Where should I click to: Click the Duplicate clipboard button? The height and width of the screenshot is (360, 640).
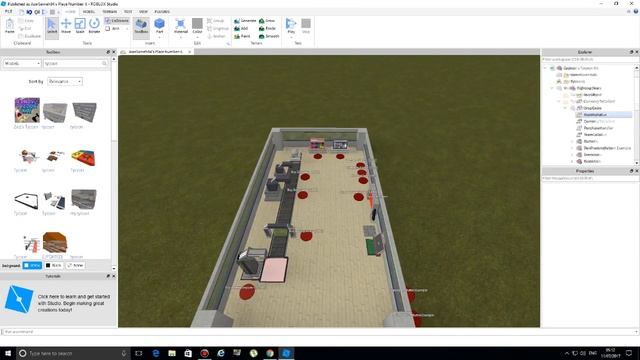(x=30, y=36)
